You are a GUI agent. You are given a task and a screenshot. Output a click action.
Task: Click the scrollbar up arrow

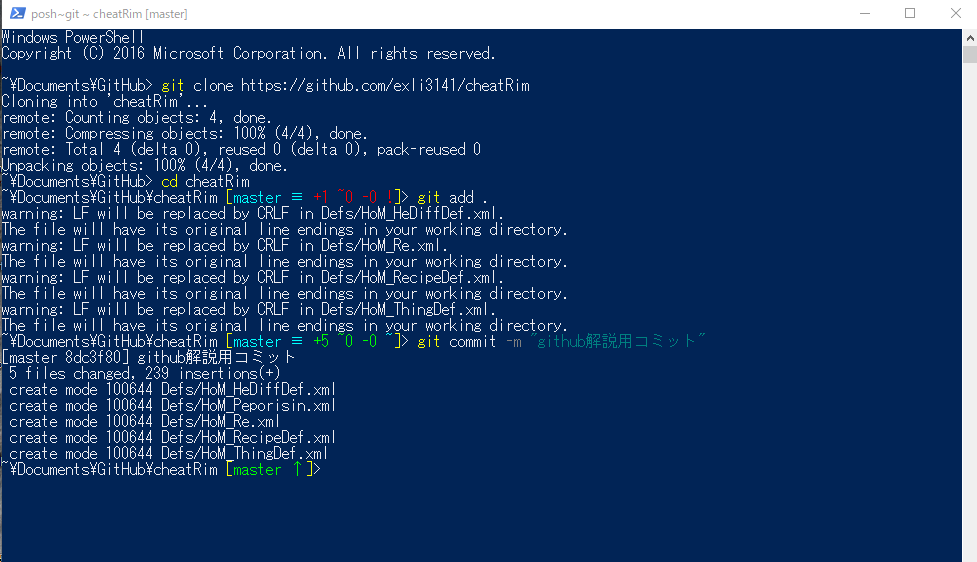[970, 37]
